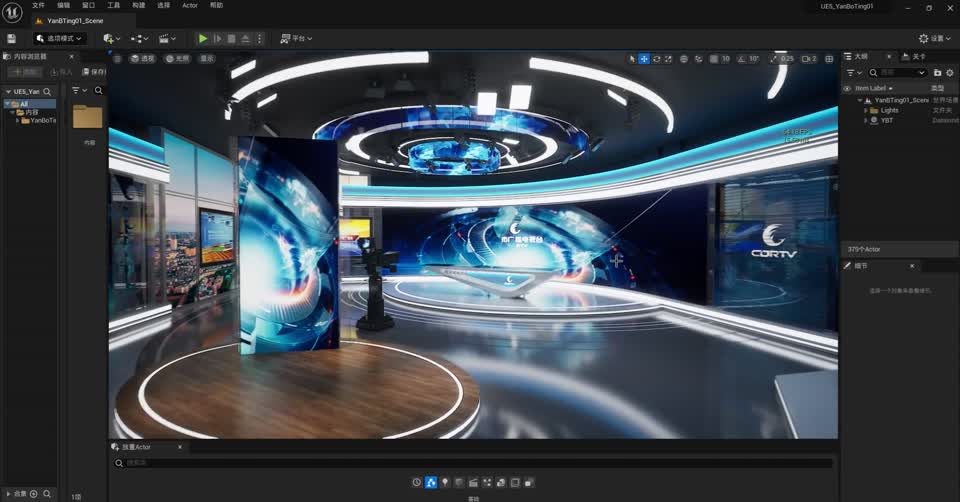Click the Lit view mode button
Viewport: 960px width, 502px height.
coord(177,59)
